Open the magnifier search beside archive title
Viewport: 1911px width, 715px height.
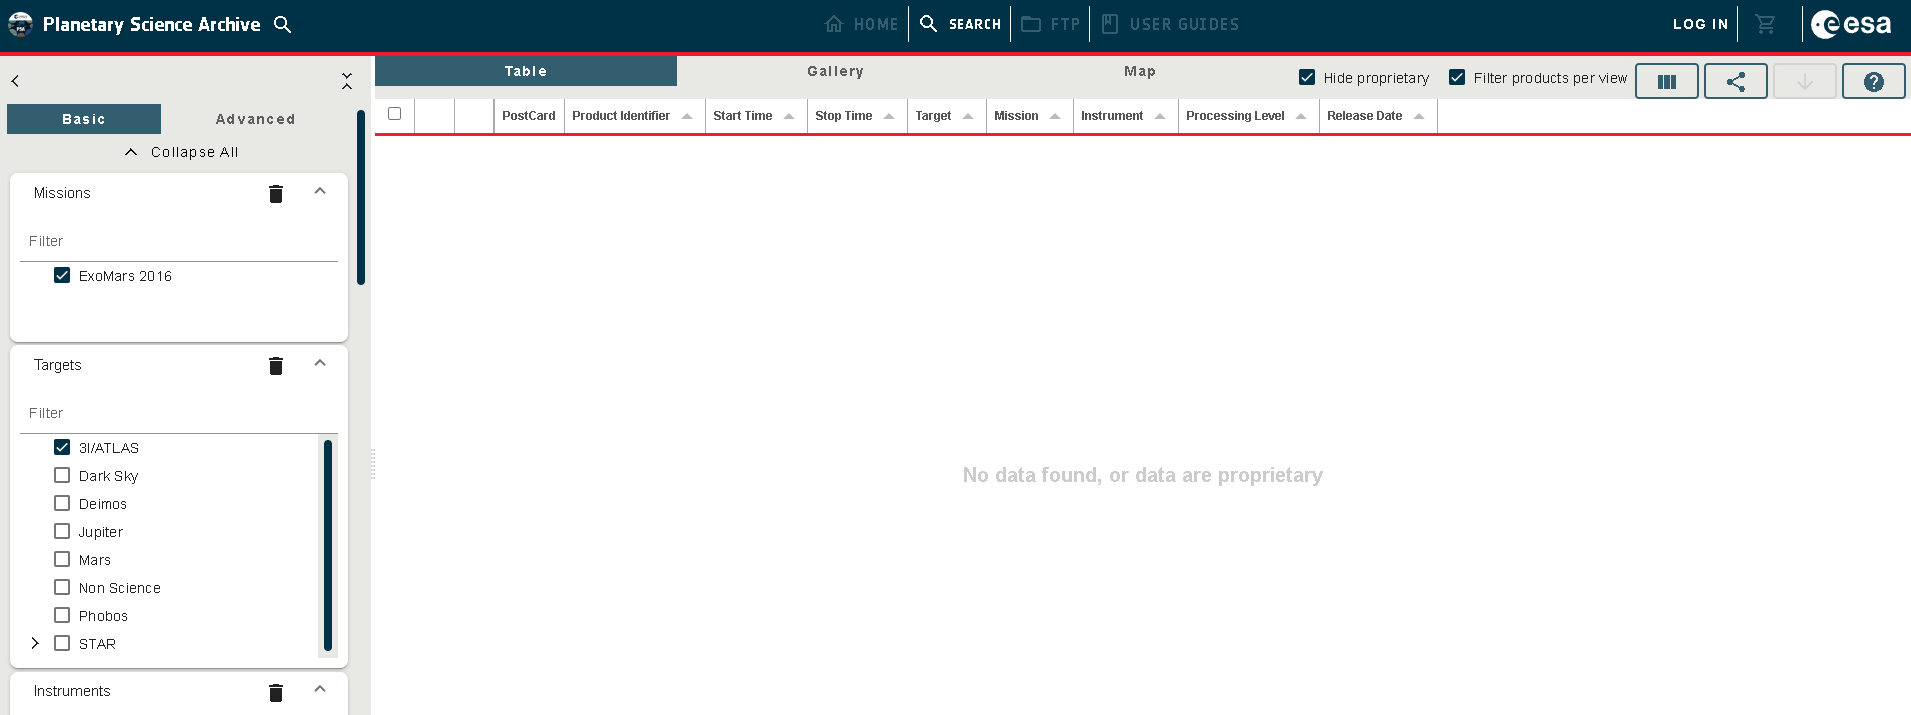283,24
